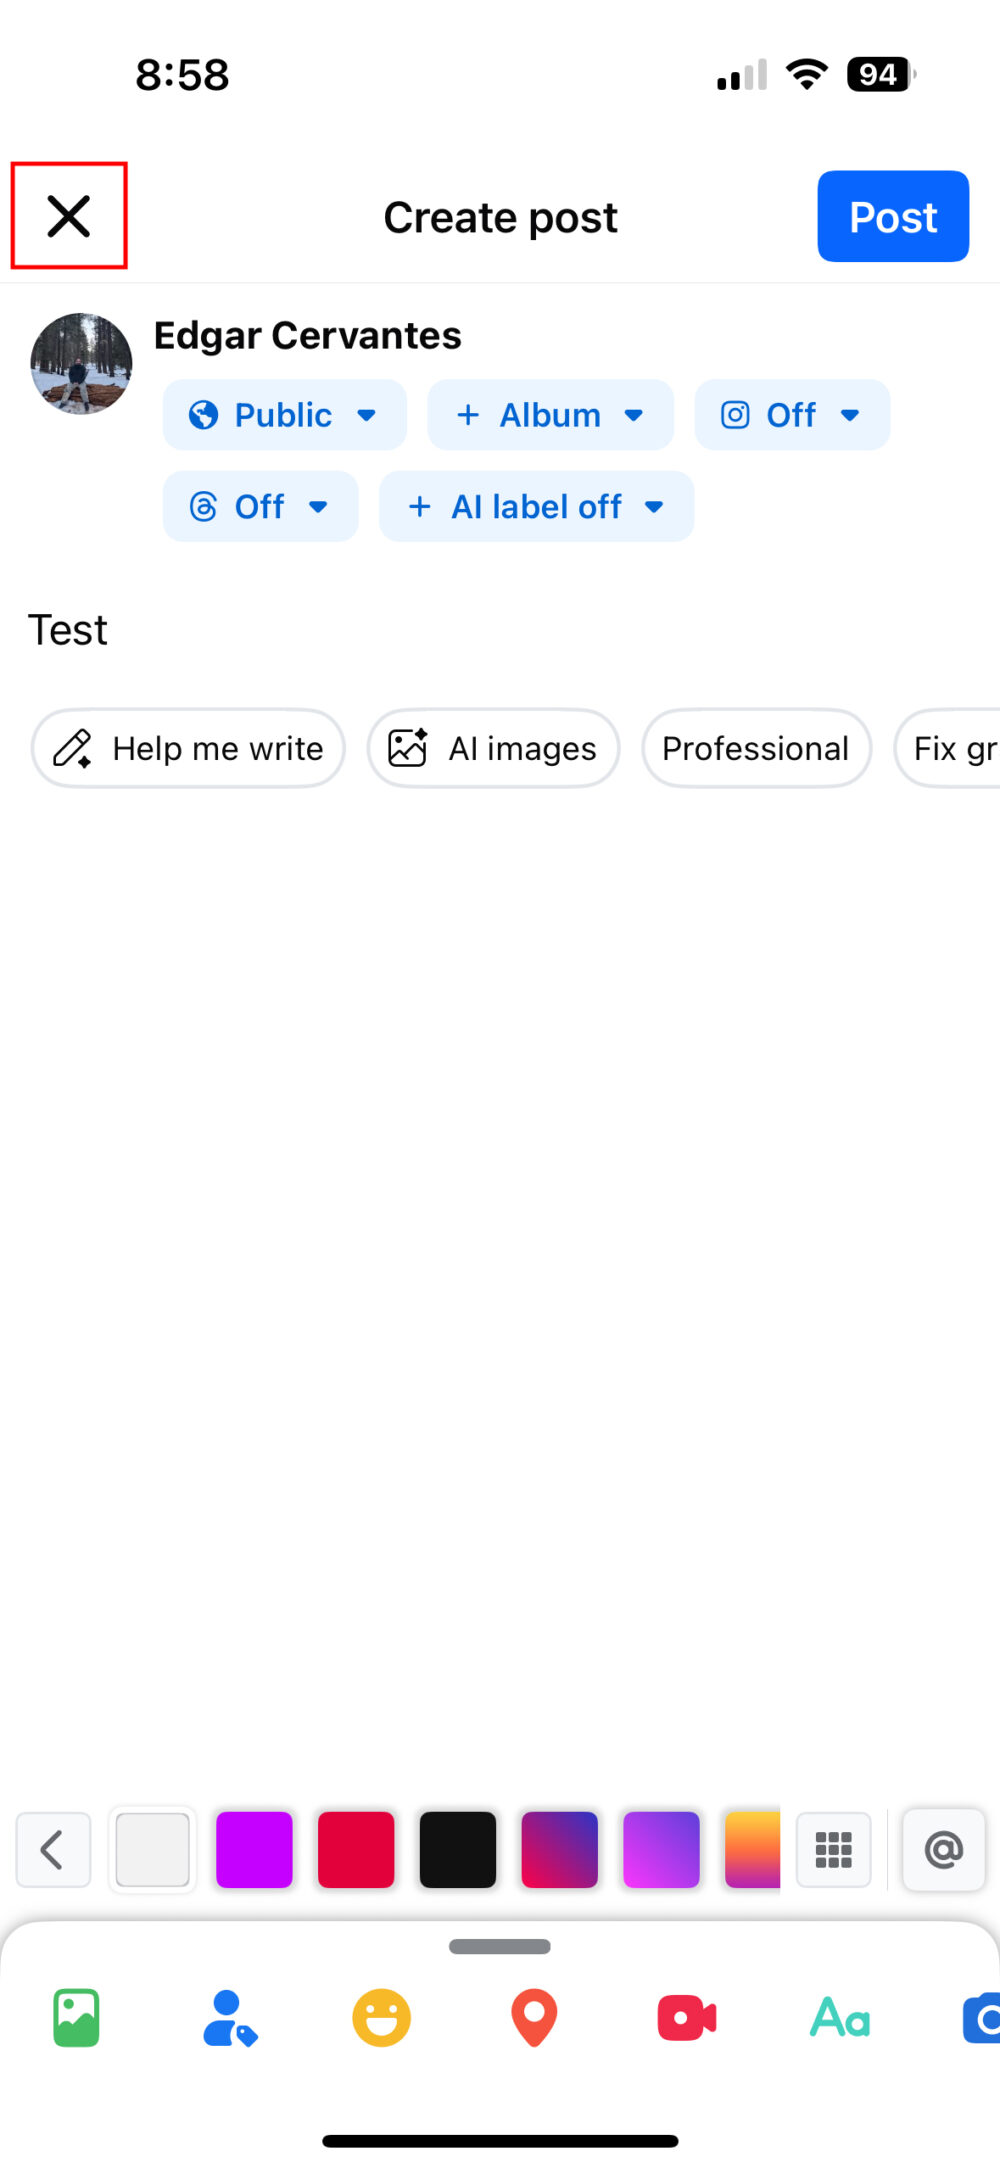Expand the Album dropdown
Screen dimensions: 1000x2168
pyautogui.click(x=550, y=415)
